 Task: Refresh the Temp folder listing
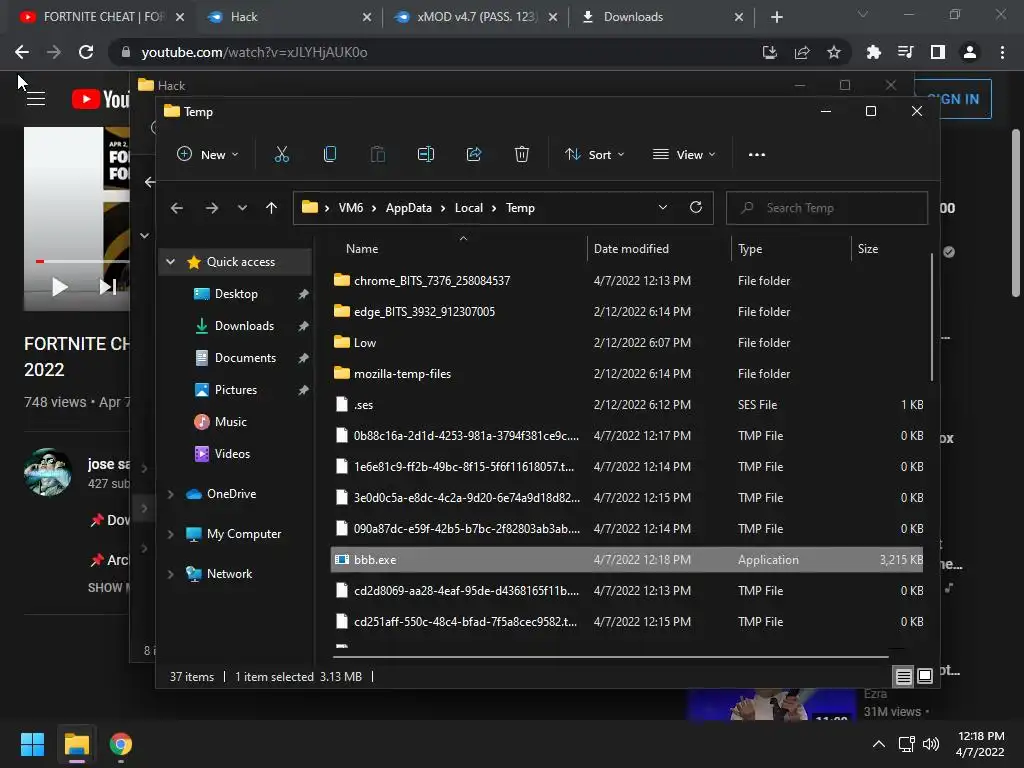click(696, 208)
